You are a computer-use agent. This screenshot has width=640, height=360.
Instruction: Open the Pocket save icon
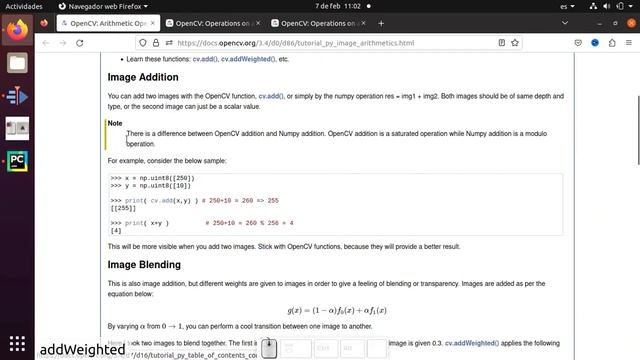(x=578, y=42)
